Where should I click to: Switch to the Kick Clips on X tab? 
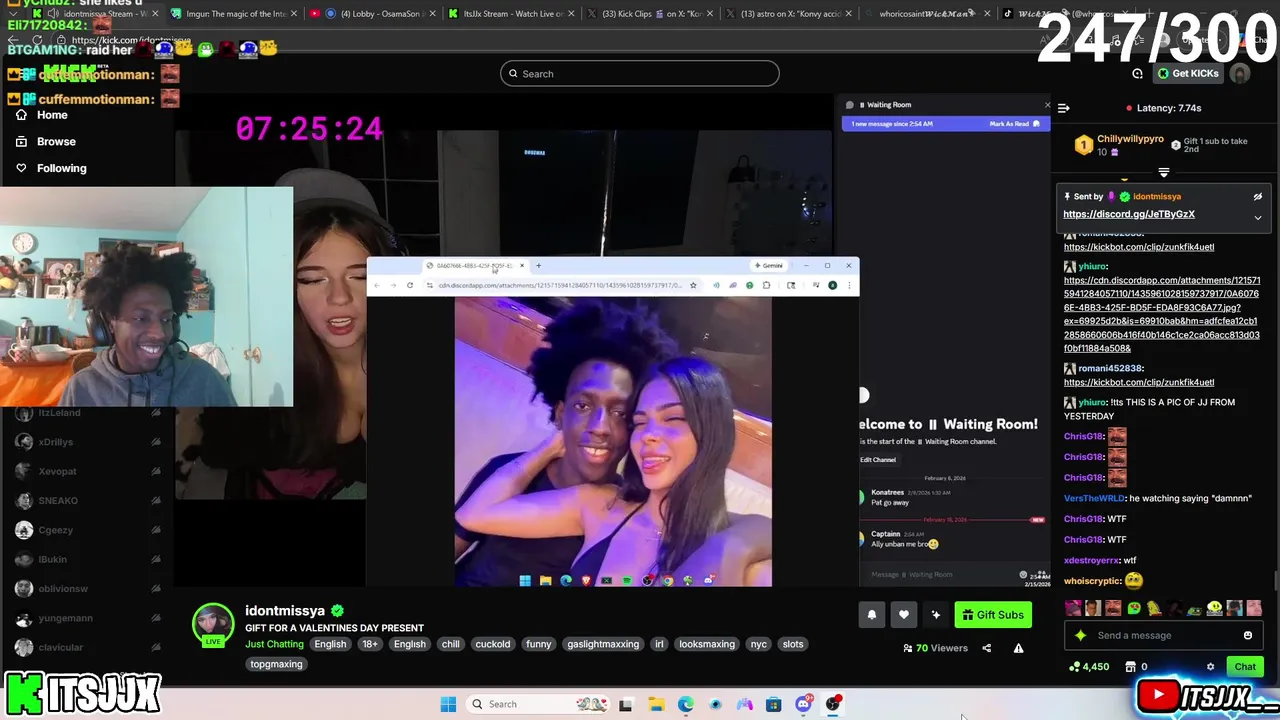coord(651,14)
